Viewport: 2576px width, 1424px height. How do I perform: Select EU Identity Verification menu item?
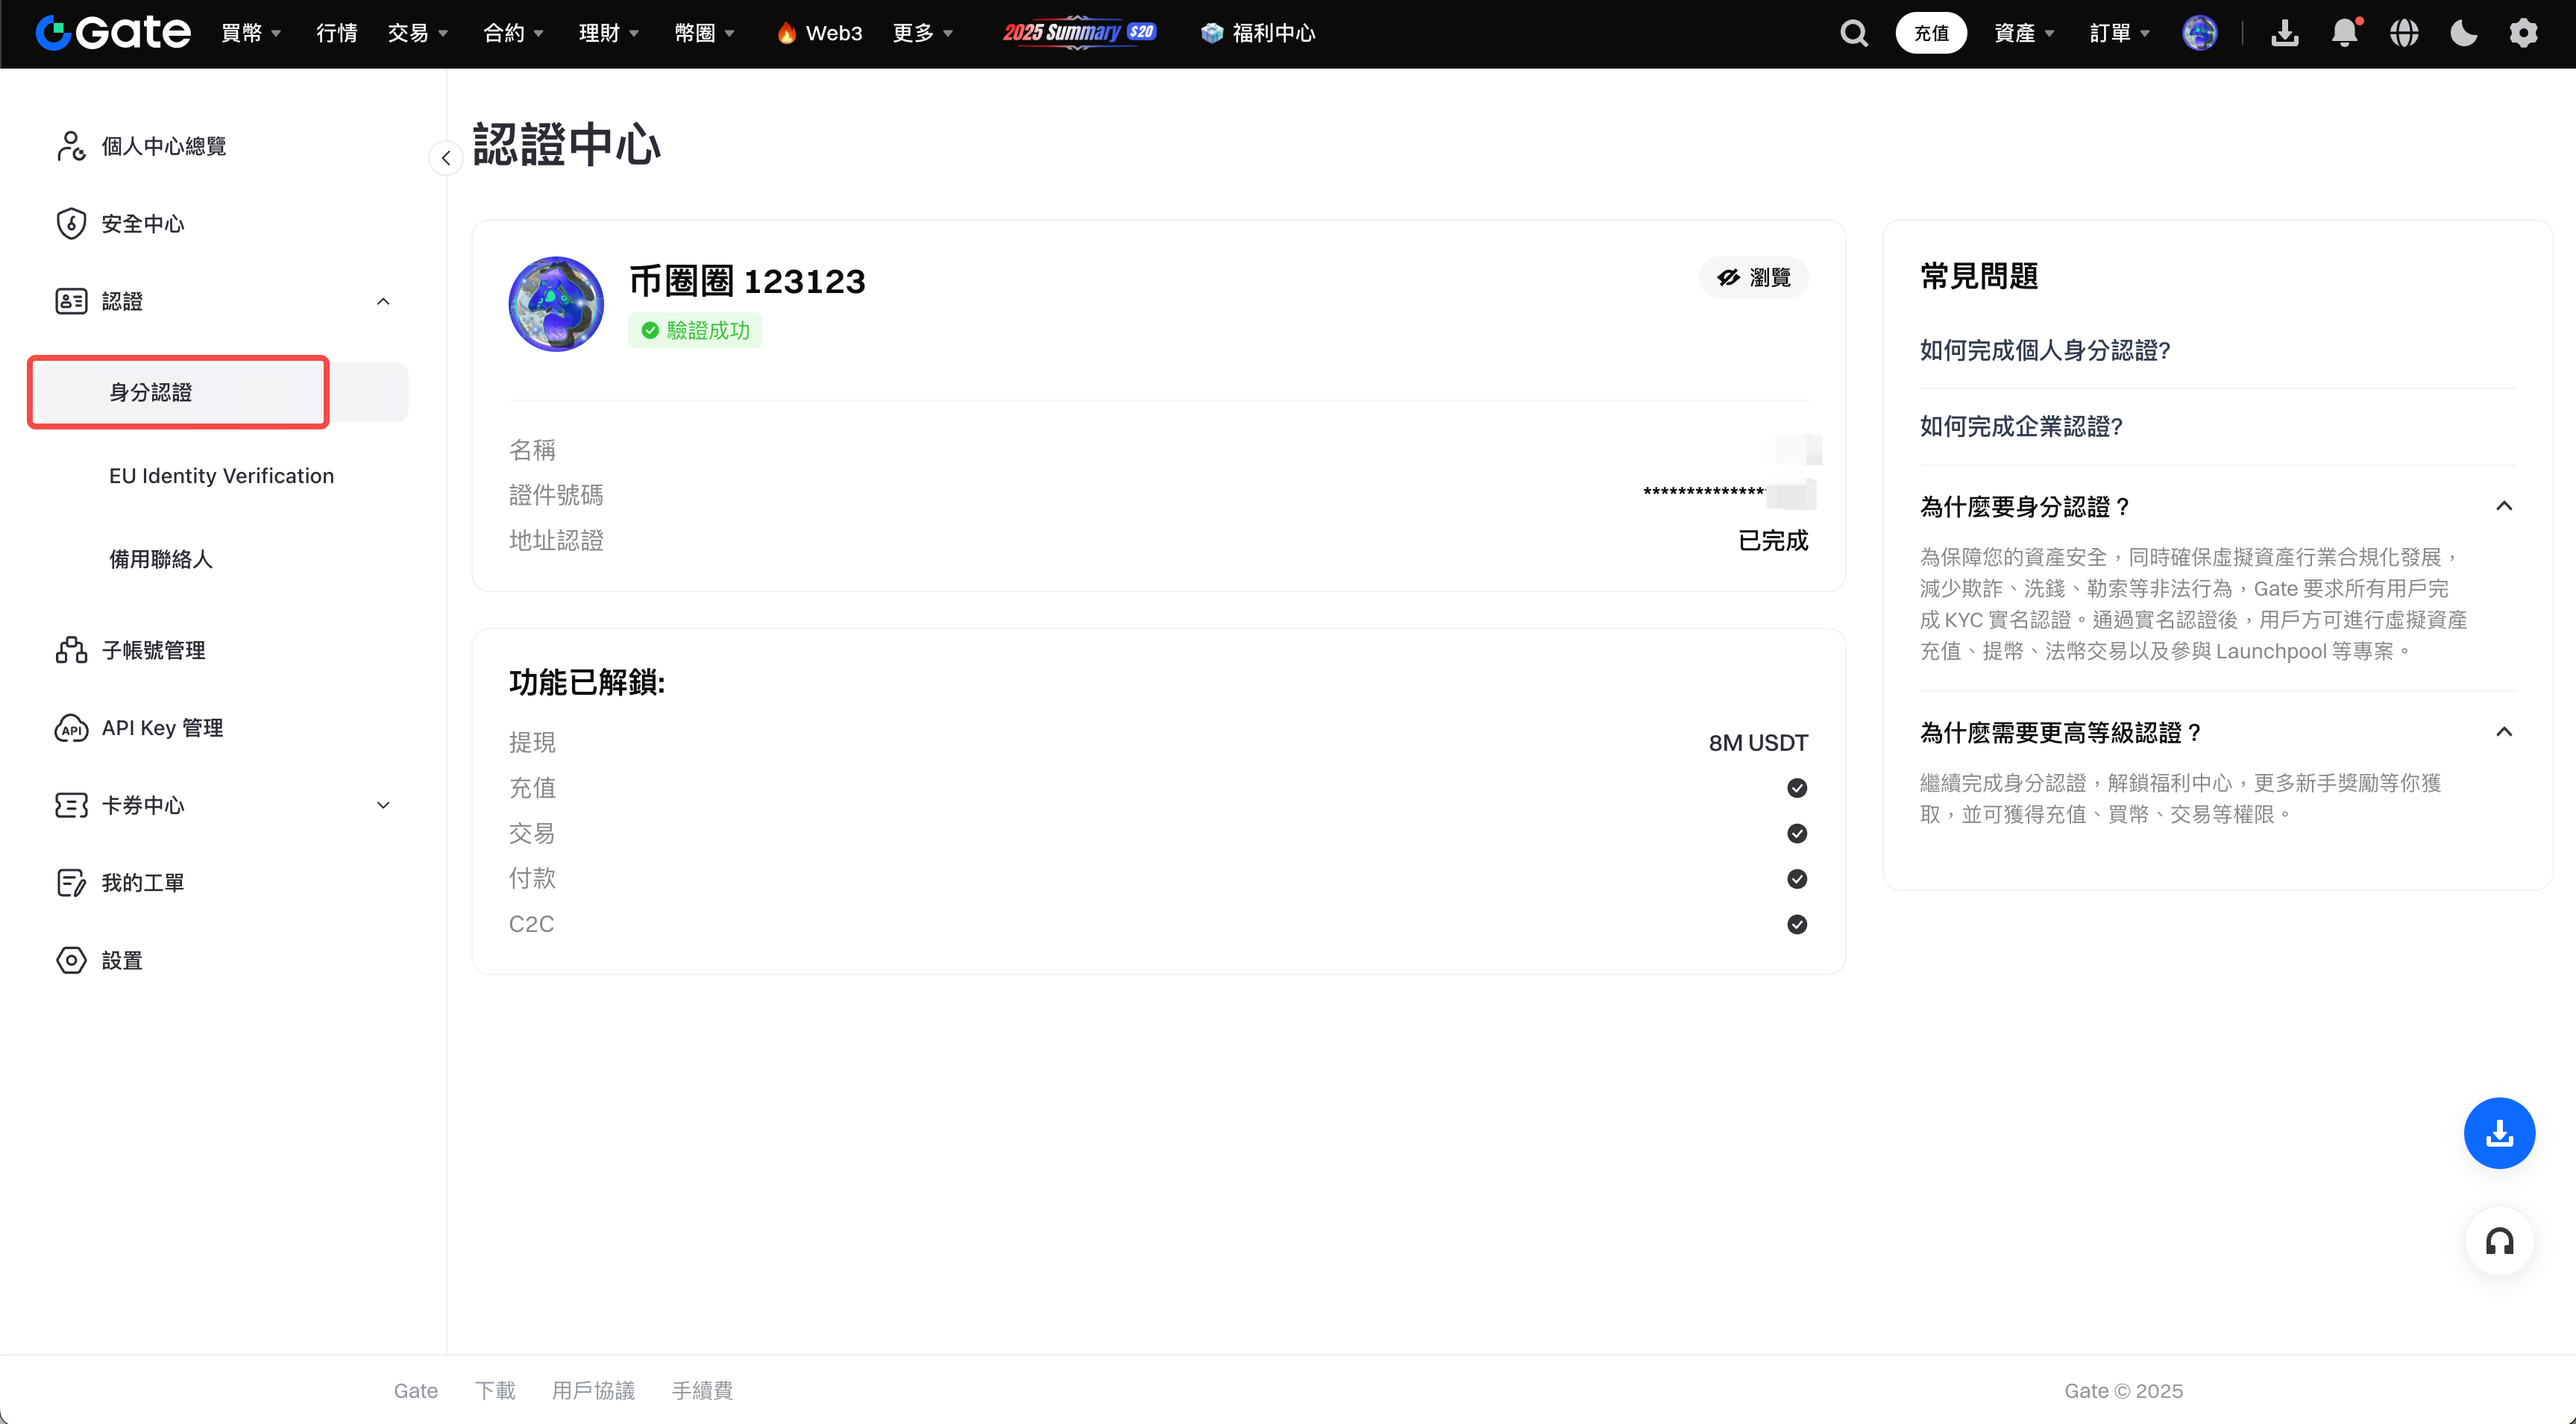221,476
